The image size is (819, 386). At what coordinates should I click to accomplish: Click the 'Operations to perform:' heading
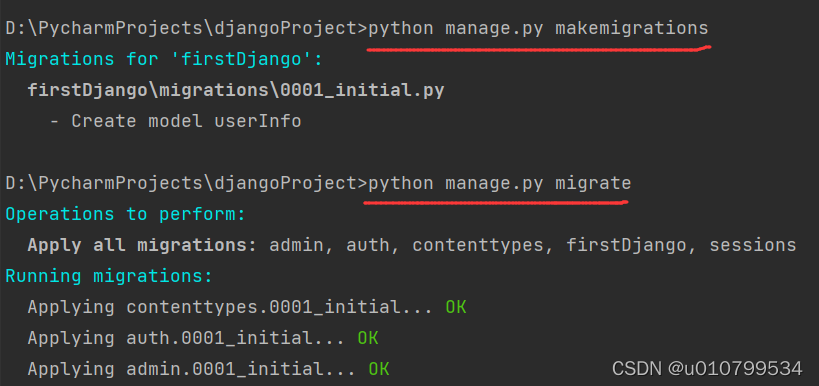(125, 214)
